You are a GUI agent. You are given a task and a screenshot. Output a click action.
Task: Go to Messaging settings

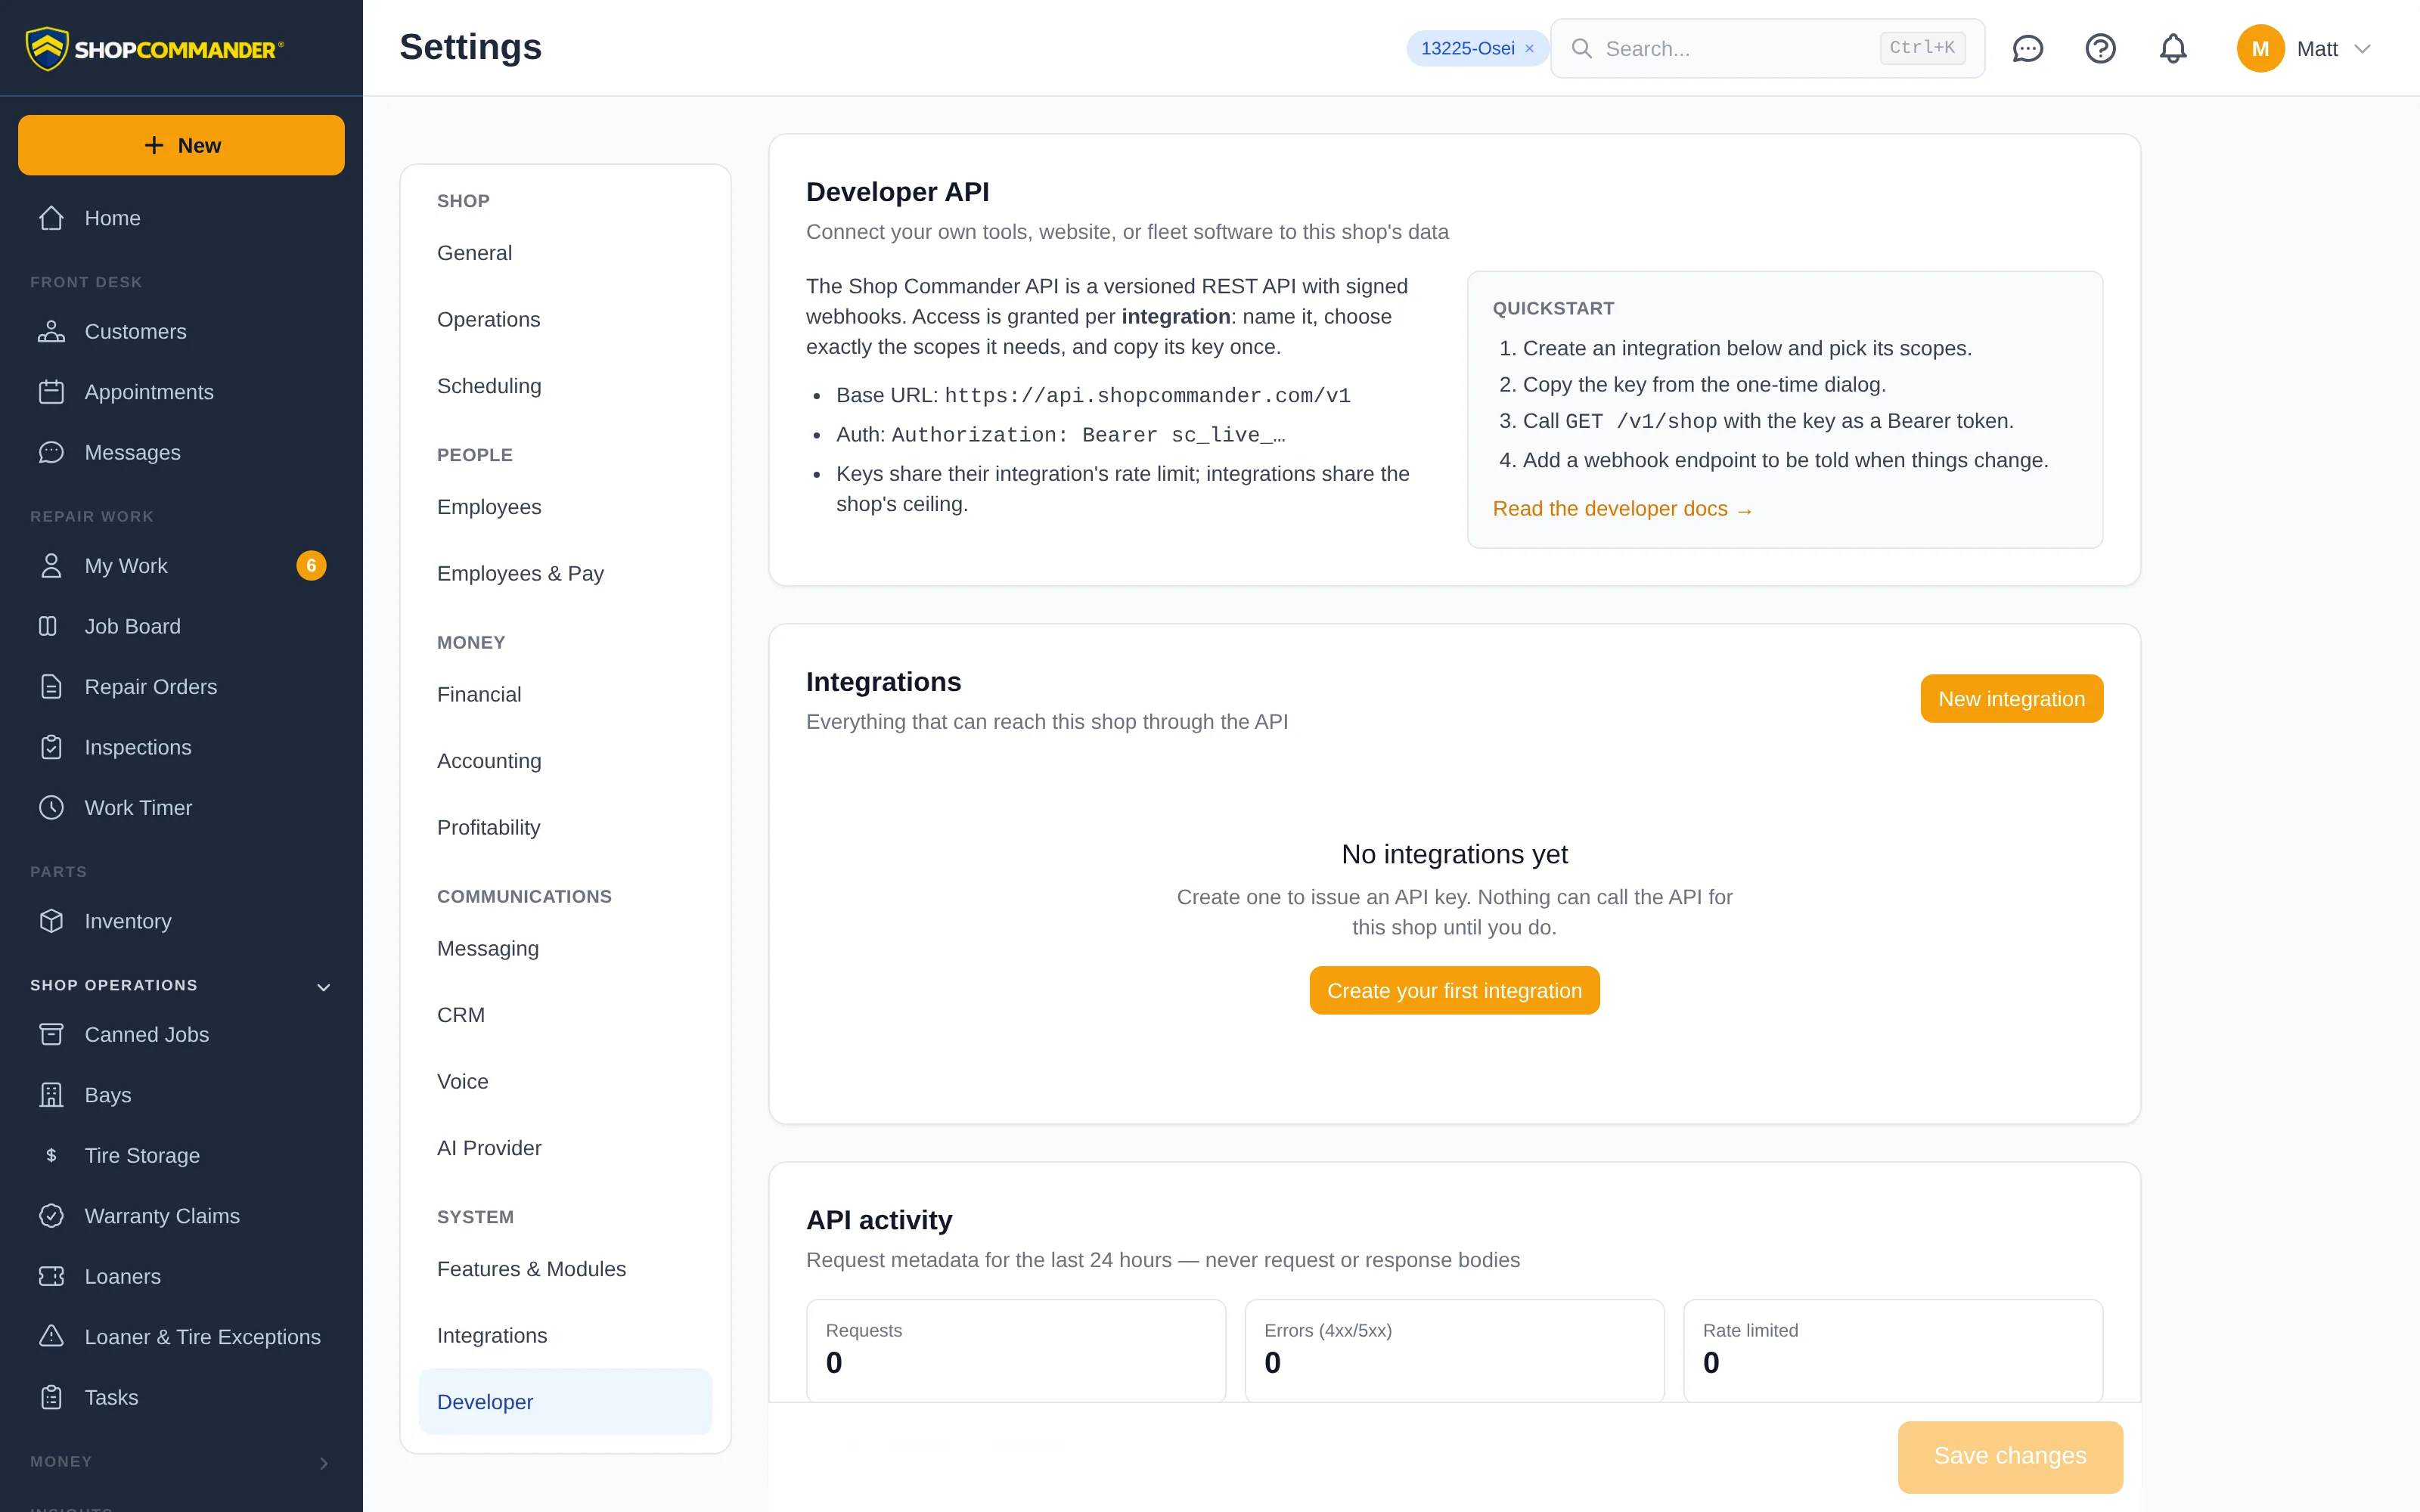coord(565,949)
